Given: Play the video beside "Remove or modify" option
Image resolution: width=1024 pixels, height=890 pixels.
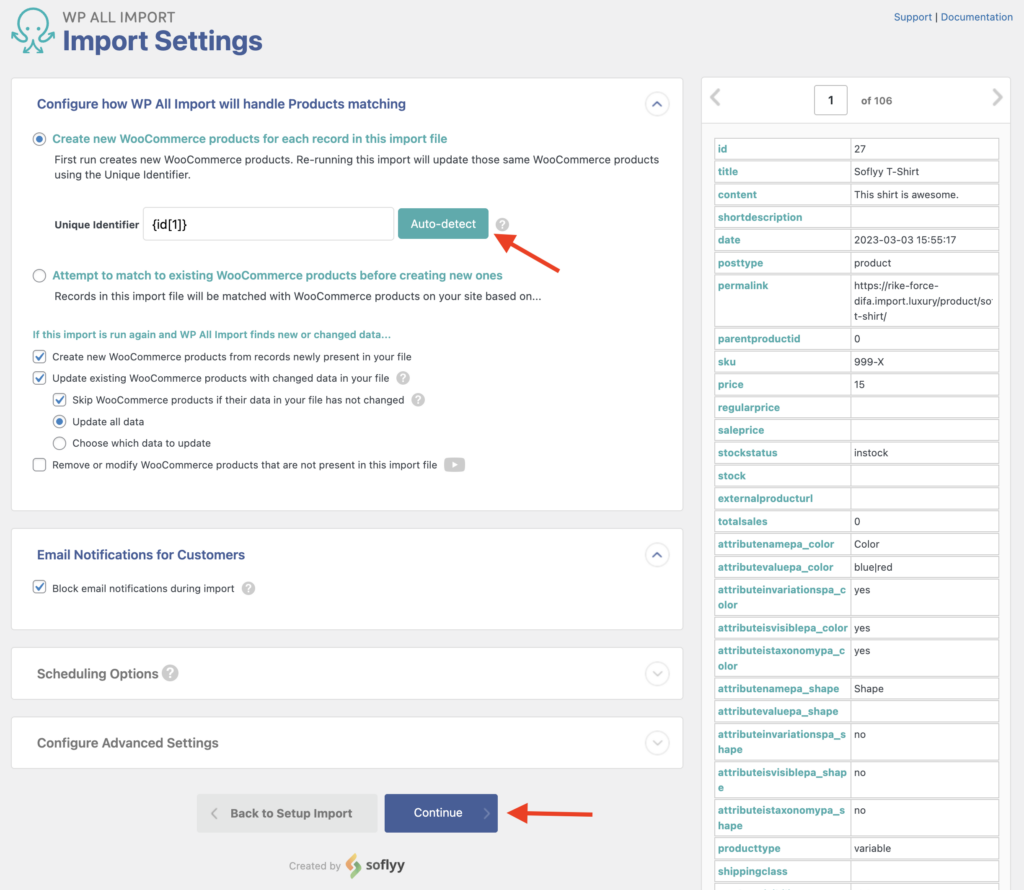Looking at the screenshot, I should click(454, 464).
